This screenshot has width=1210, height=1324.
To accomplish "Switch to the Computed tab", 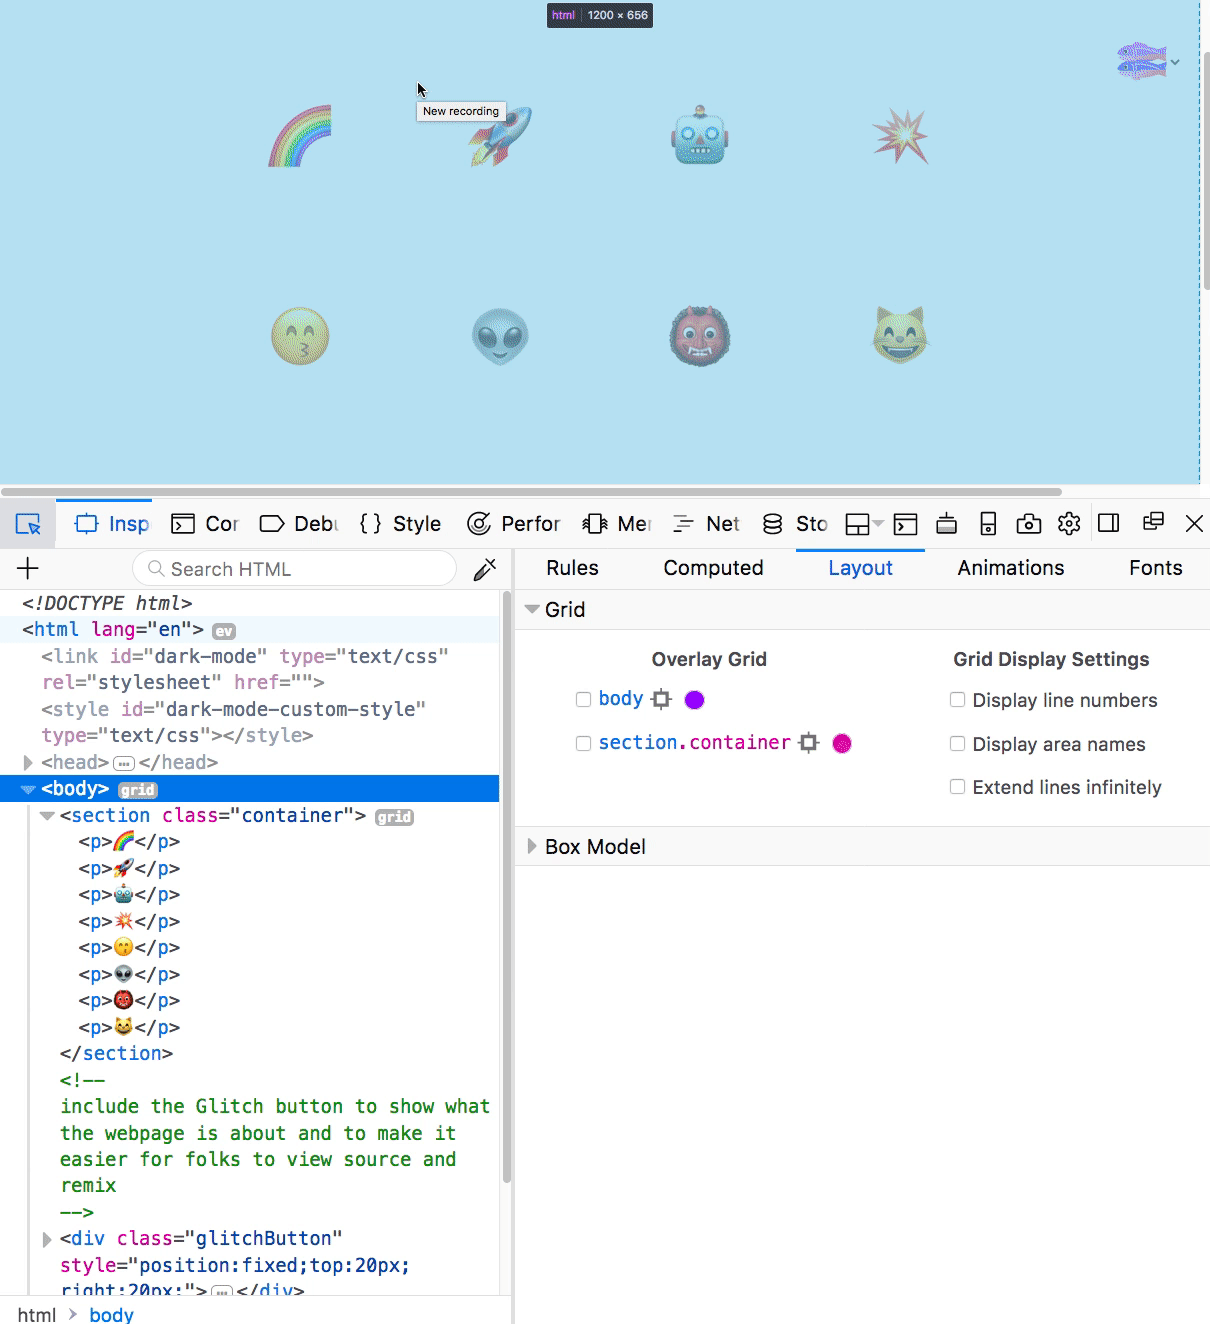I will pyautogui.click(x=713, y=568).
